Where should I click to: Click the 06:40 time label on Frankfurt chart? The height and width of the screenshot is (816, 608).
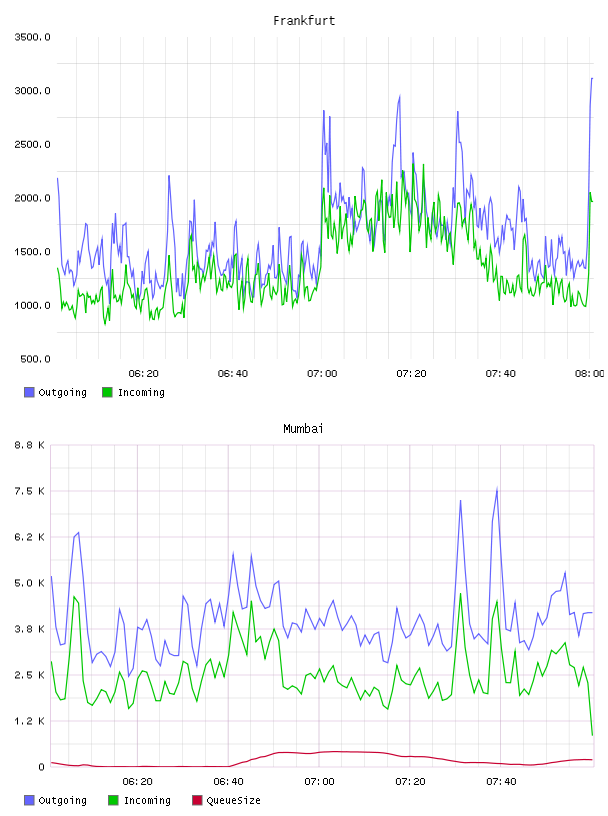pyautogui.click(x=233, y=374)
